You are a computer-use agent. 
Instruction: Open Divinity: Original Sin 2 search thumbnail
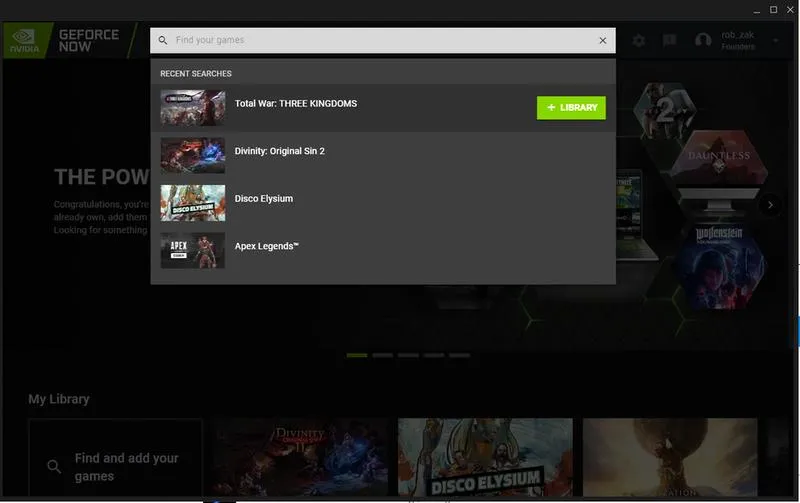tap(193, 155)
